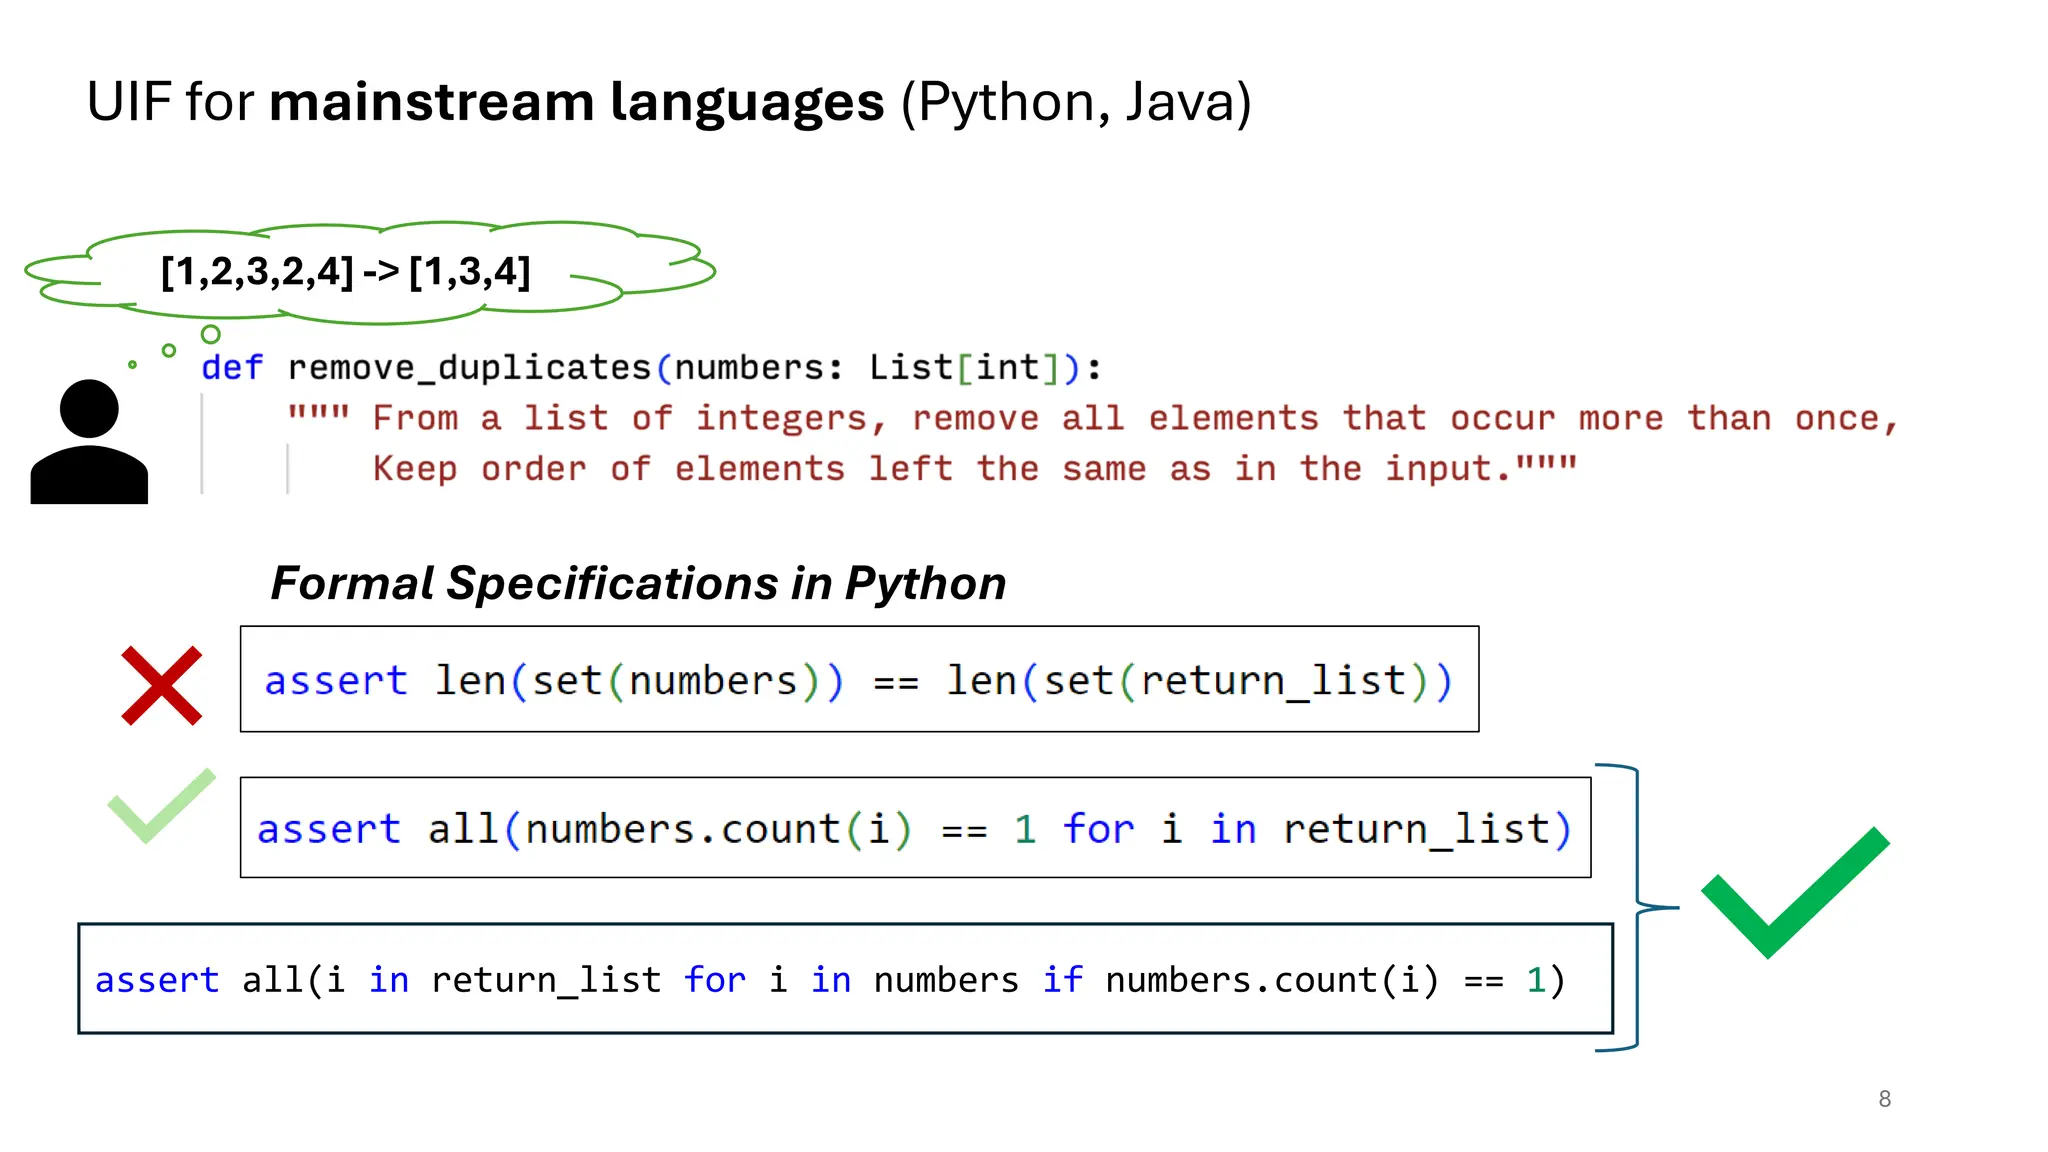Click the 'def remove_duplicates' function signature line
This screenshot has height=1152, width=2048.
point(651,367)
